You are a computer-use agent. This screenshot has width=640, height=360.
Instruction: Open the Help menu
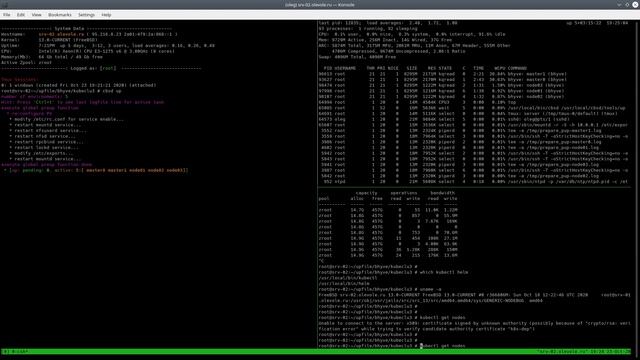(x=106, y=15)
